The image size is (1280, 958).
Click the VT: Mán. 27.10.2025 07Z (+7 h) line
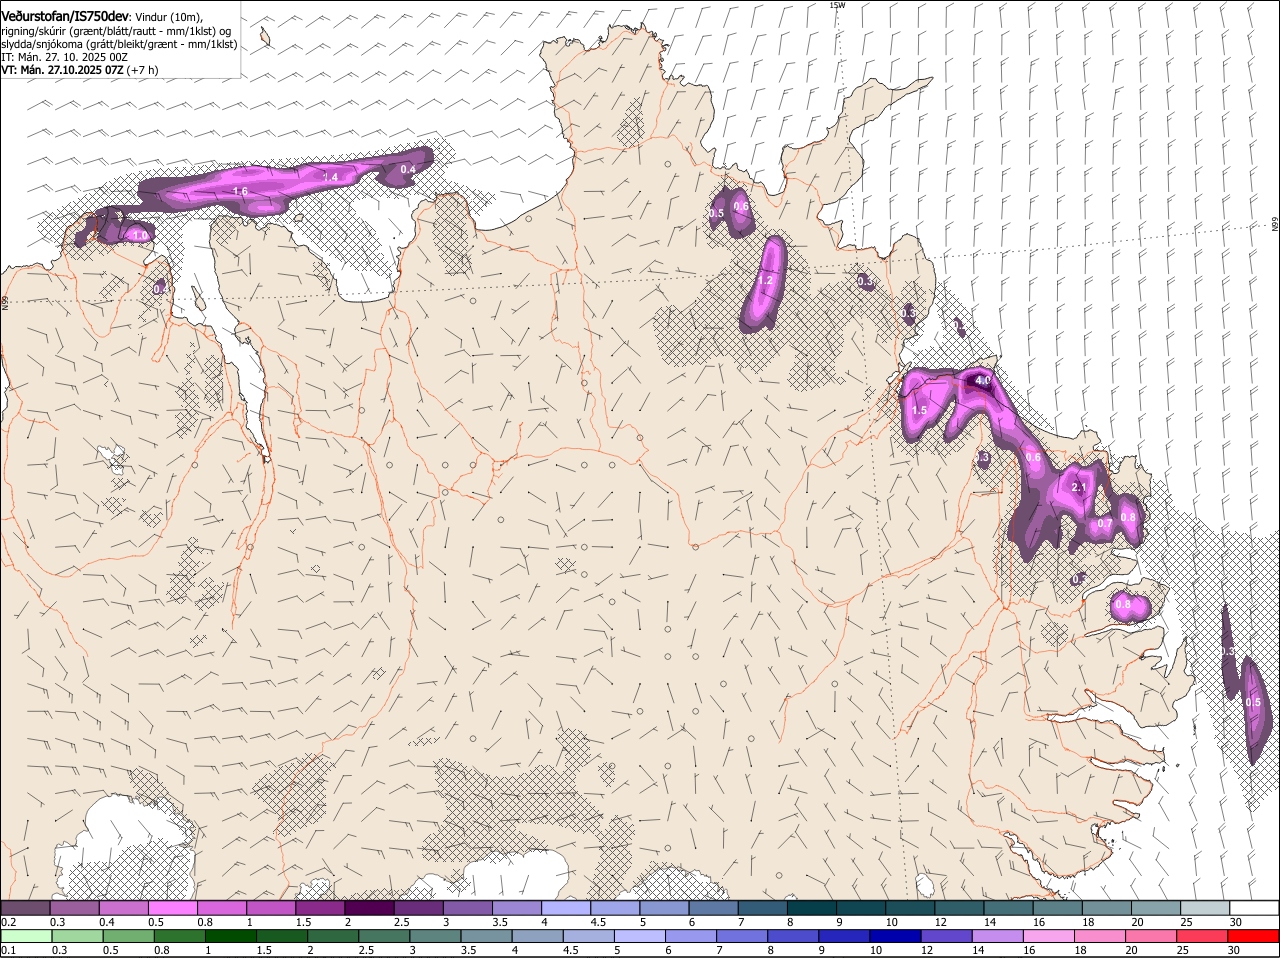pos(80,70)
